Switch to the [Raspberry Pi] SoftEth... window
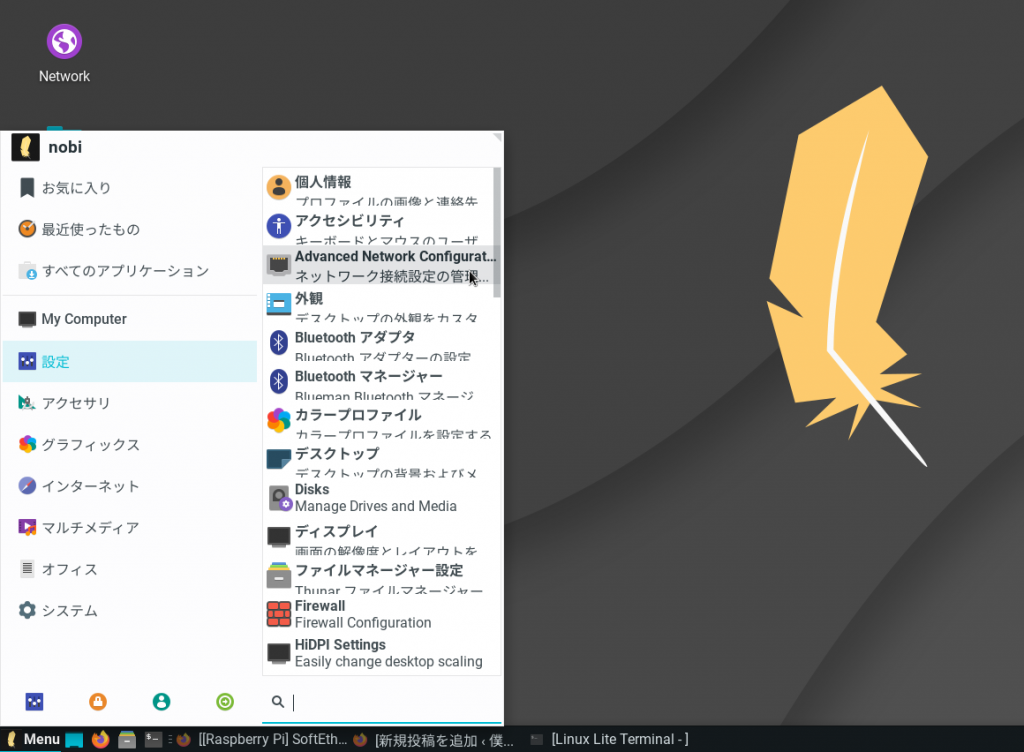The image size is (1024, 752). (261, 740)
